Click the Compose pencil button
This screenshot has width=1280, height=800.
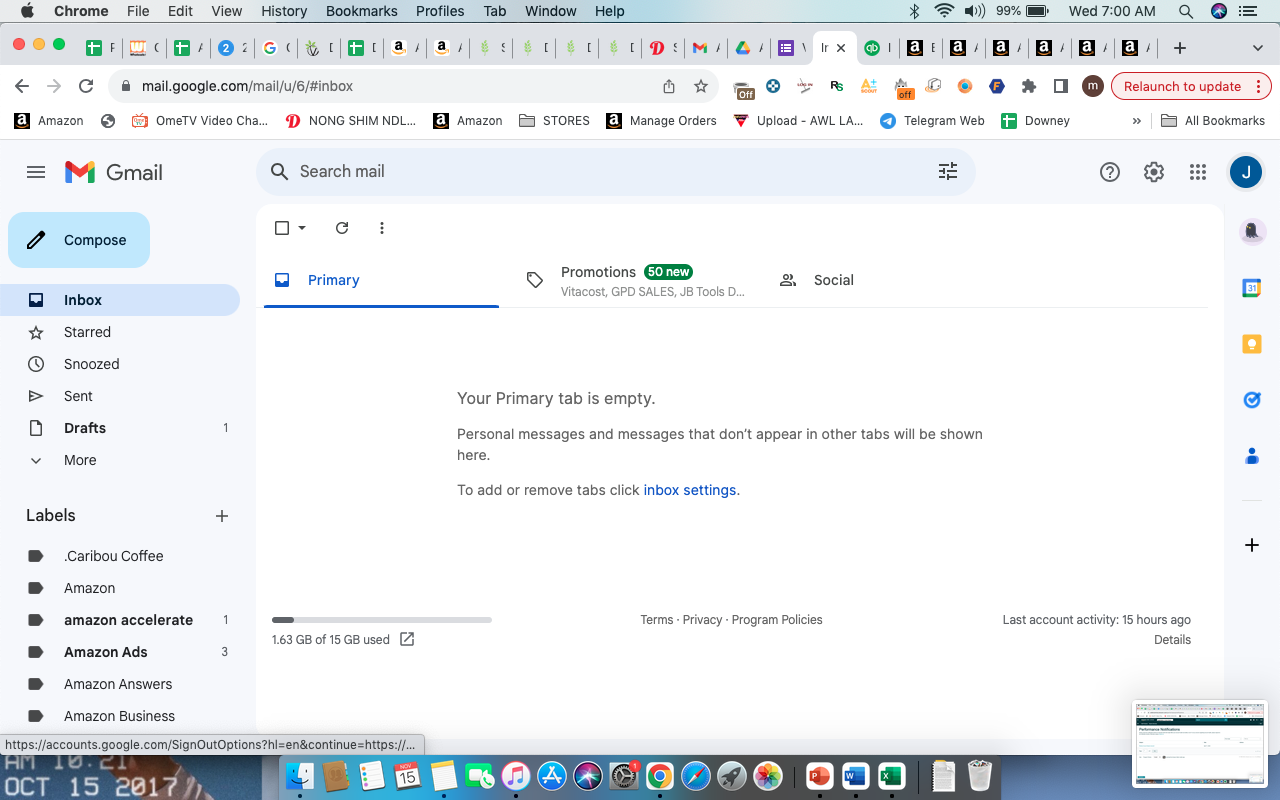[x=79, y=240]
